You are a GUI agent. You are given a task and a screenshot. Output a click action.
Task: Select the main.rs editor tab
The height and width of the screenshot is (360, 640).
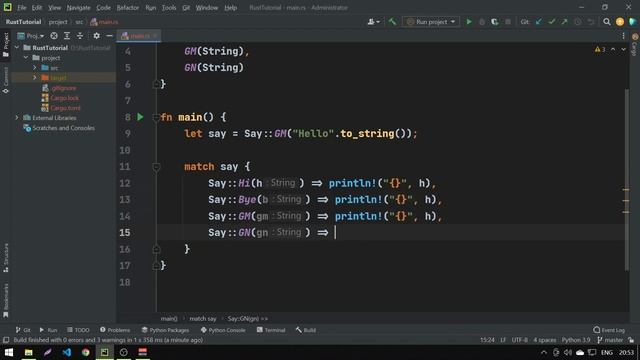(x=139, y=36)
